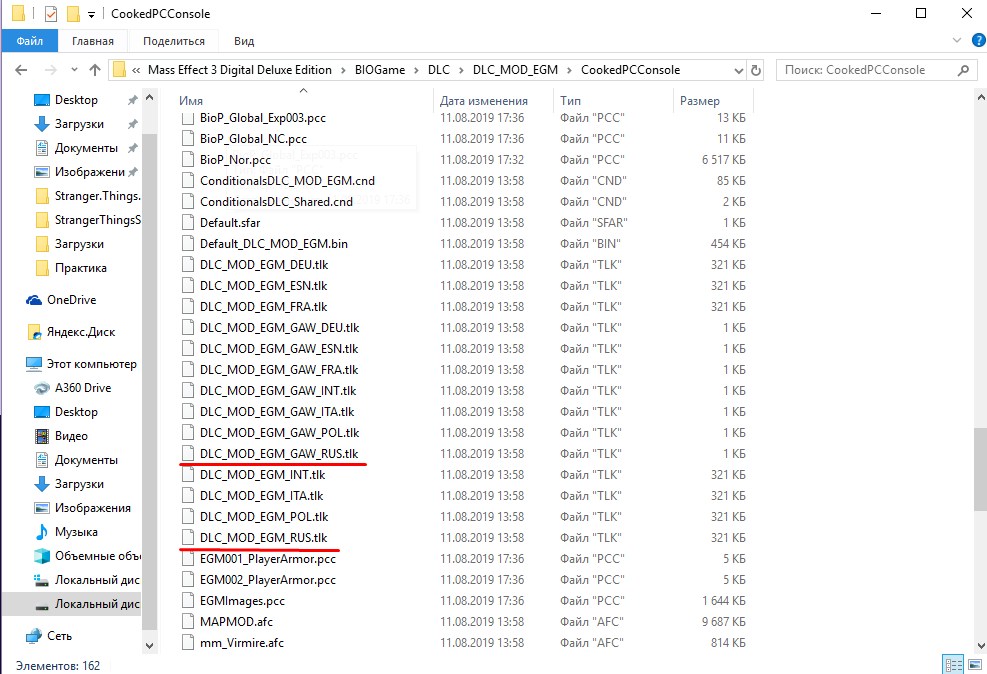Select file MAPMOD.afc

(x=236, y=622)
